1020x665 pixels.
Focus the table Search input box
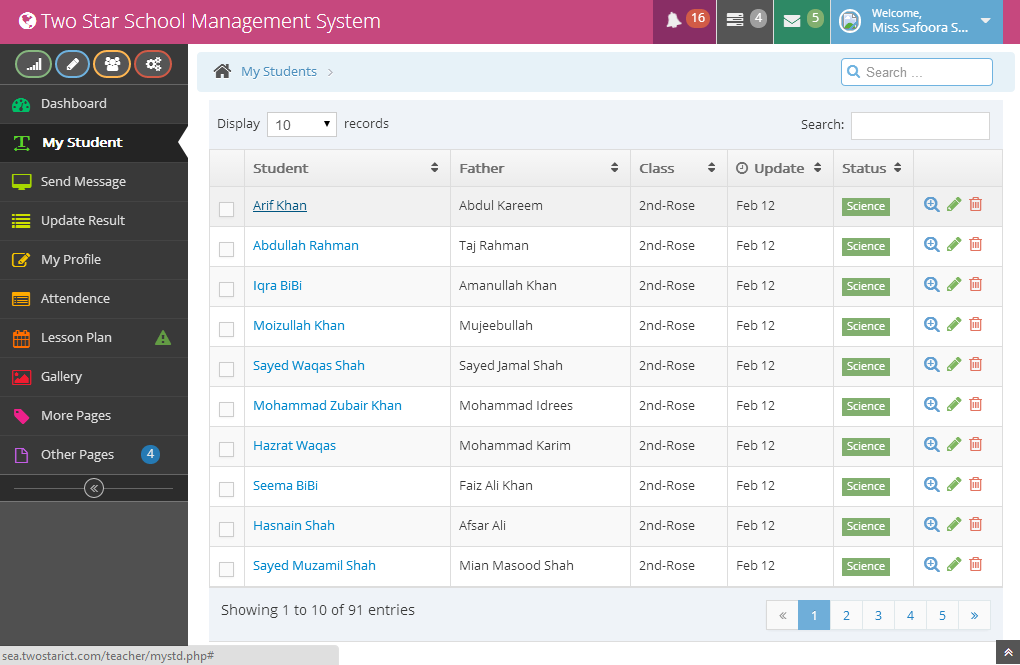pyautogui.click(x=920, y=126)
